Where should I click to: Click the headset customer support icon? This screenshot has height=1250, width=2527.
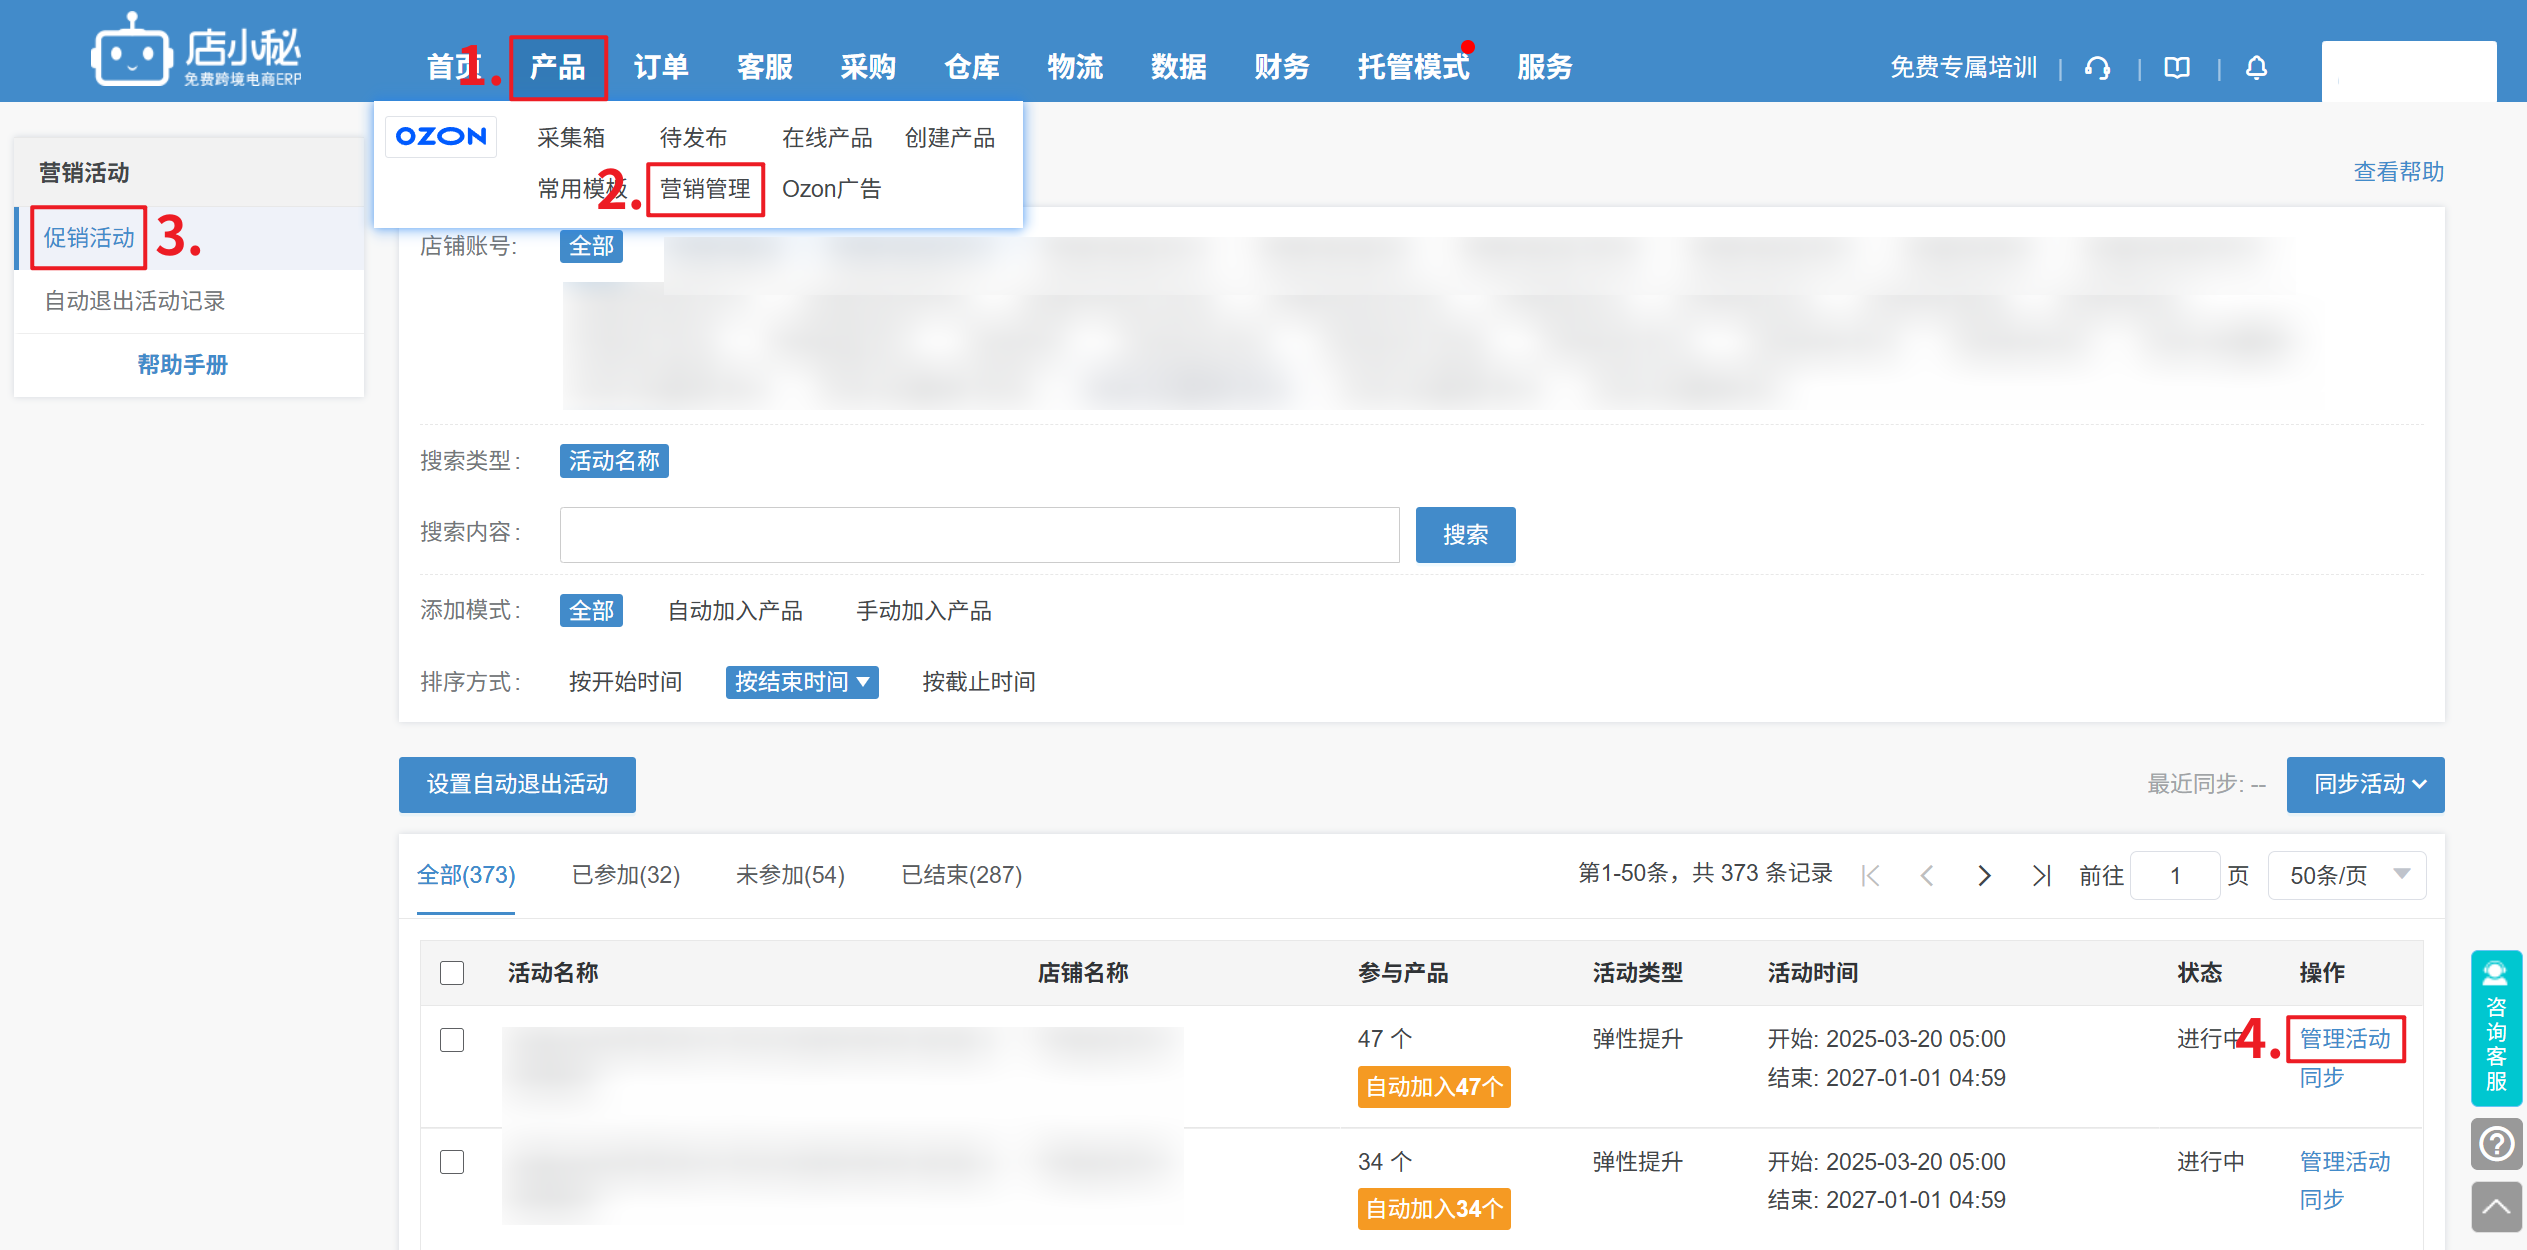(2097, 68)
